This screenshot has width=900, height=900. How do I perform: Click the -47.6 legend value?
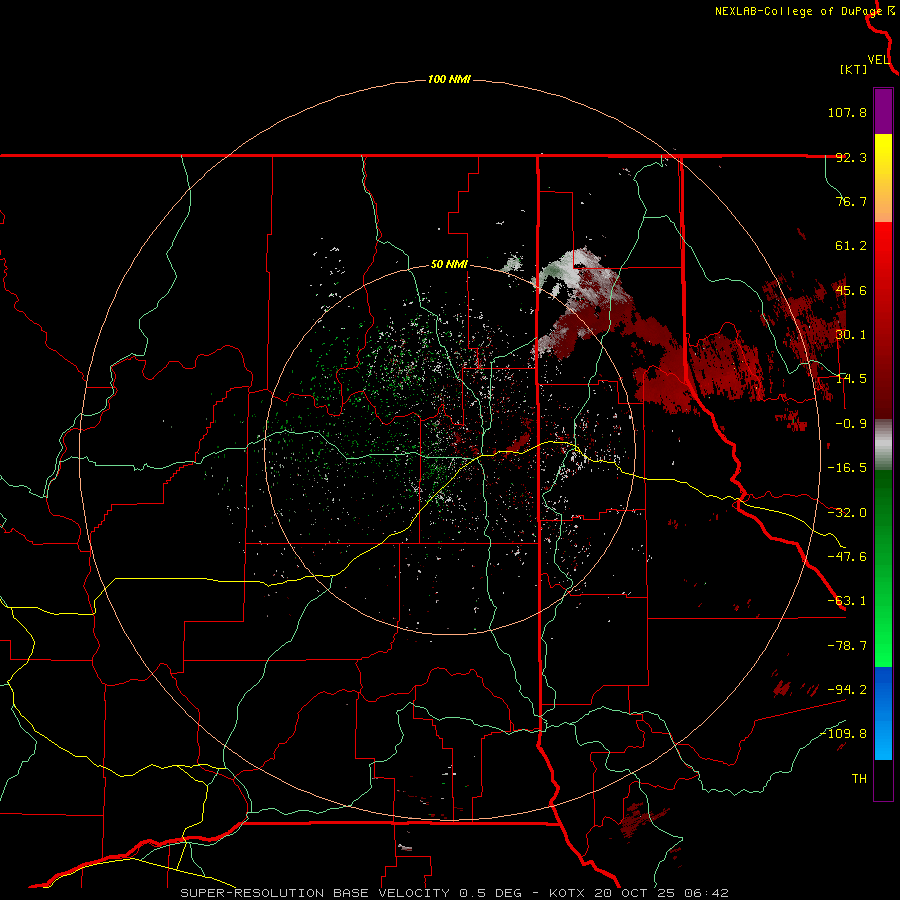pos(847,557)
